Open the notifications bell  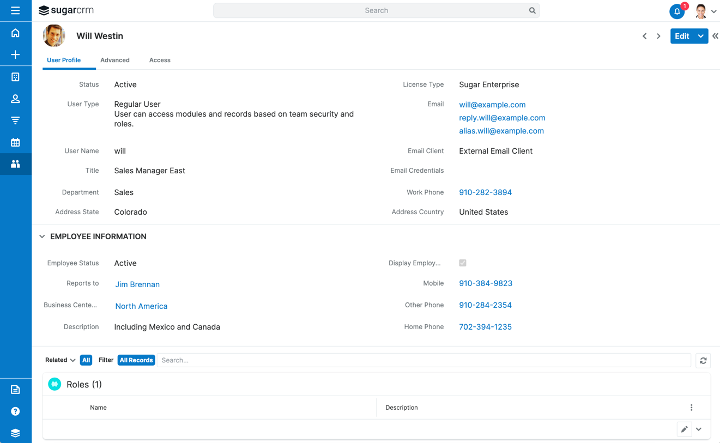(x=677, y=11)
